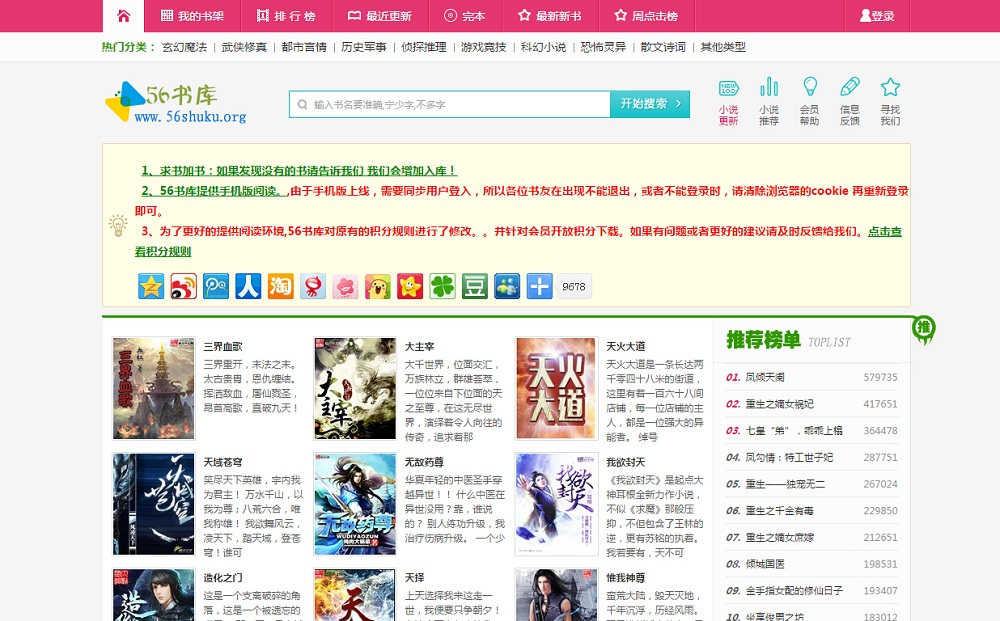Click the 56书库 site logo
This screenshot has height=621, width=1000.
[x=176, y=102]
